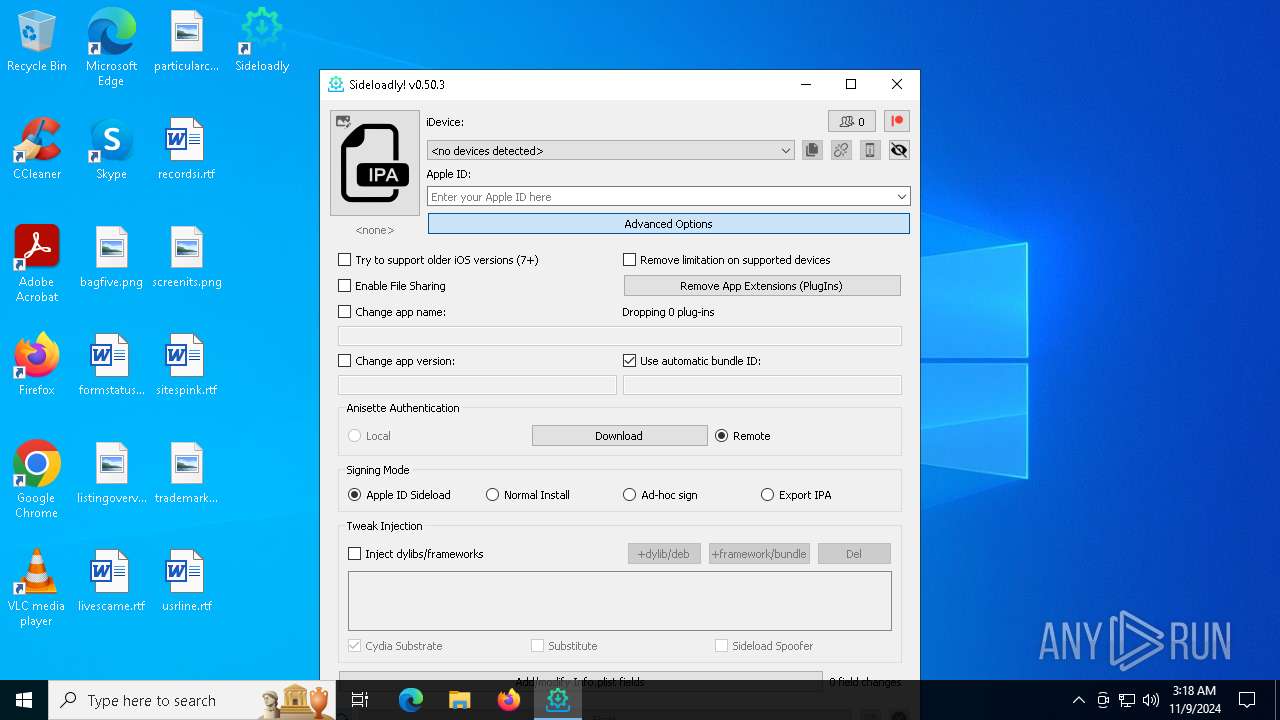
Task: Open the iDevice selection dropdown
Action: [x=611, y=151]
